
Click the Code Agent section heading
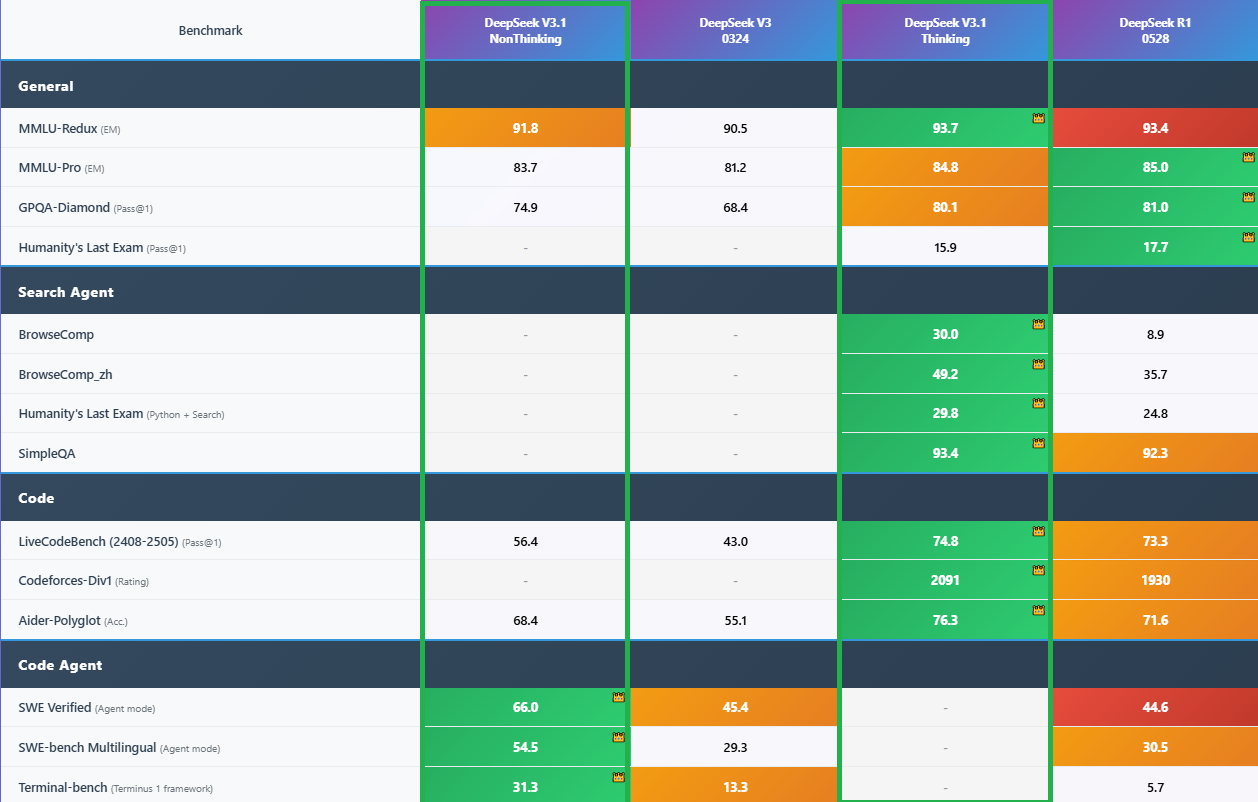click(60, 665)
